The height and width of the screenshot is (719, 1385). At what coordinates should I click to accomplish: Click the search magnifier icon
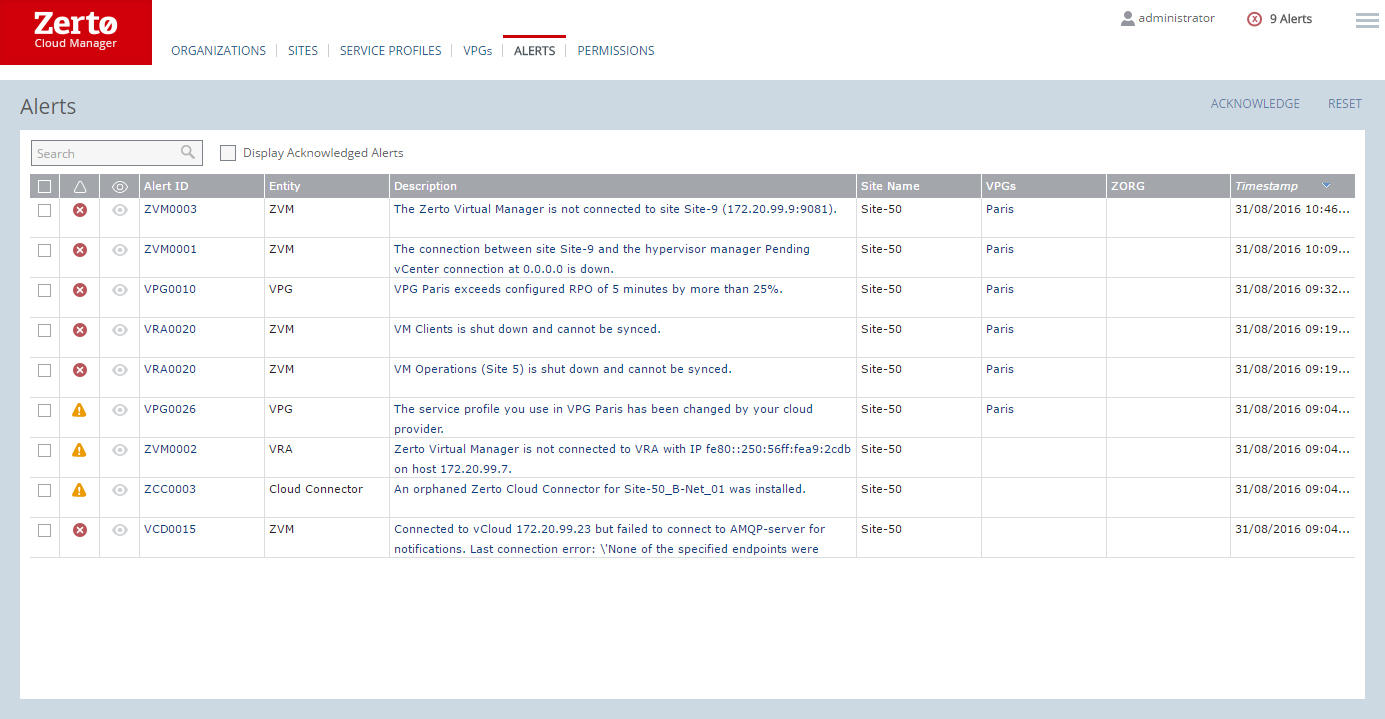(x=188, y=152)
